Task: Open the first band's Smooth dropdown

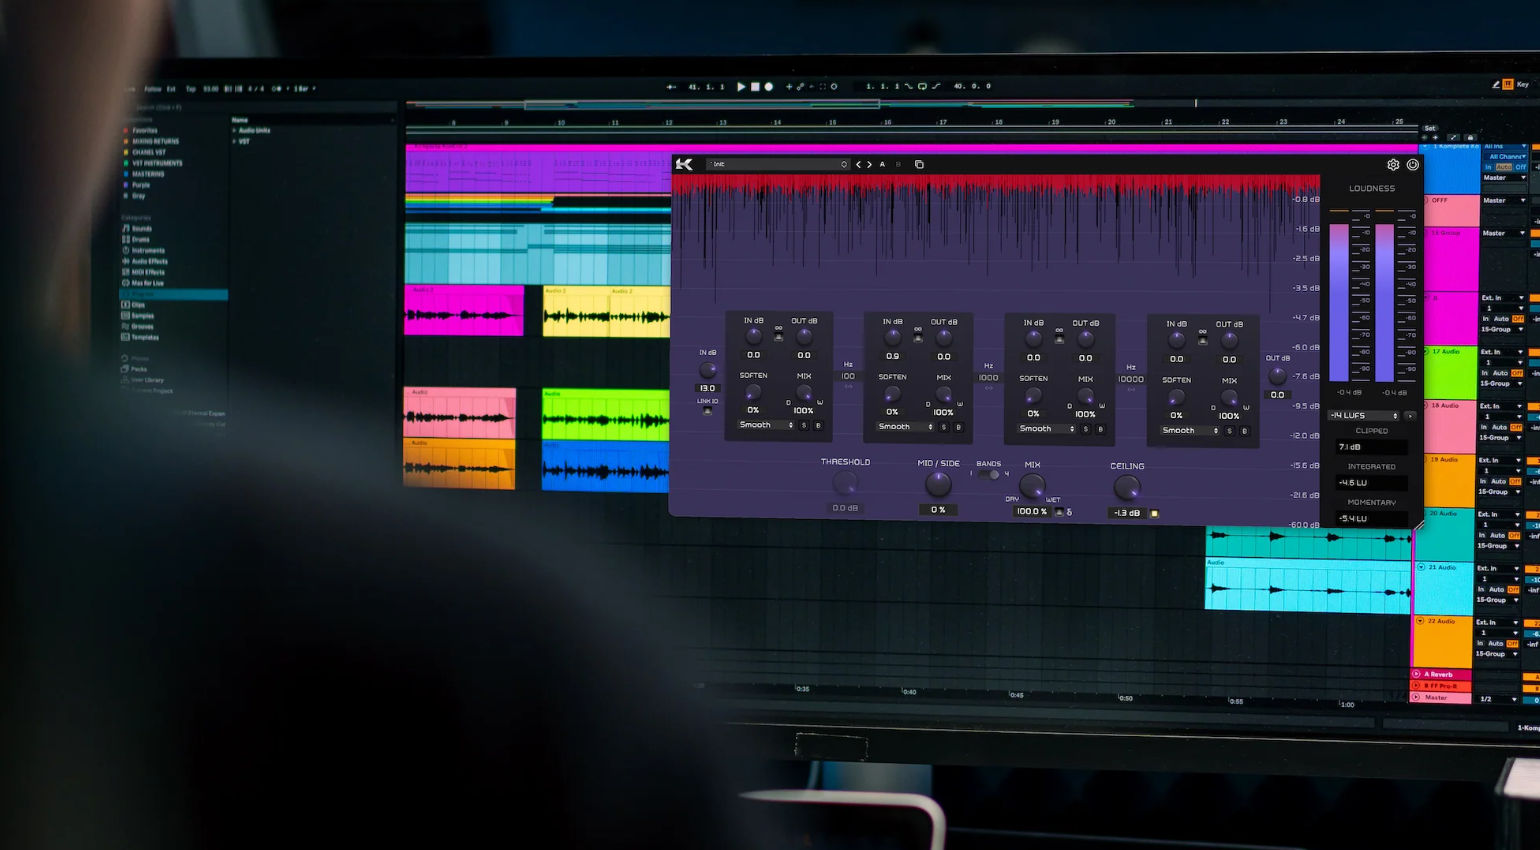Action: (x=766, y=425)
